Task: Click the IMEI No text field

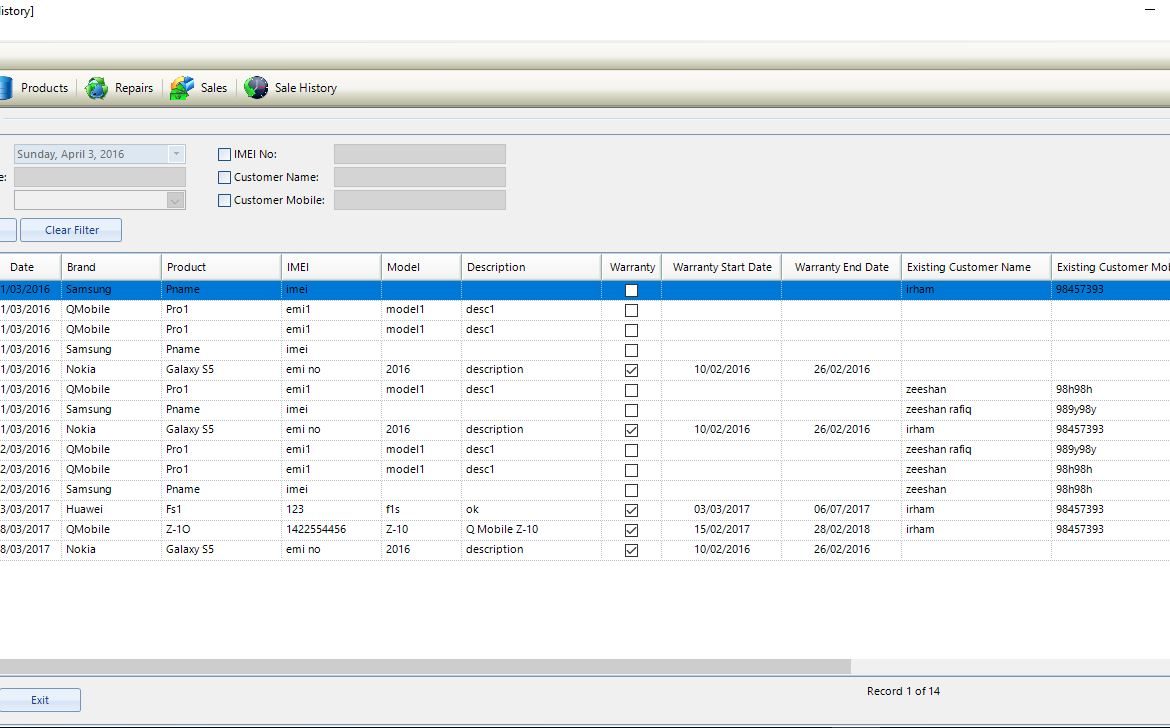Action: click(419, 154)
